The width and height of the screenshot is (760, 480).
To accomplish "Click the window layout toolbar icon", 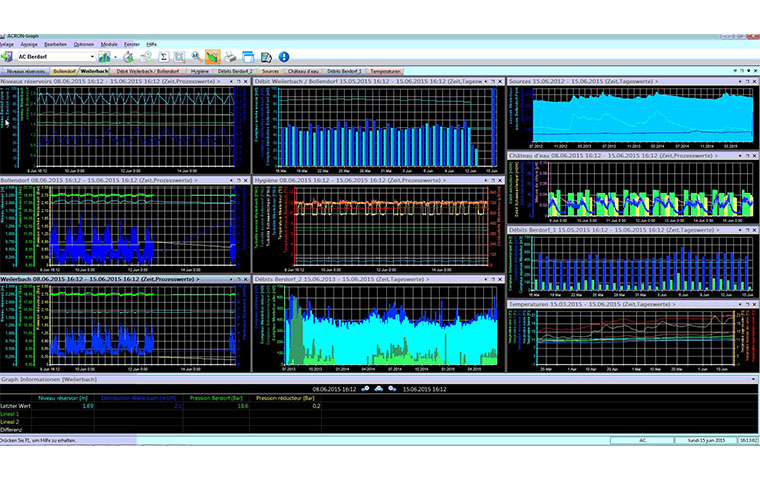I will click(x=248, y=57).
